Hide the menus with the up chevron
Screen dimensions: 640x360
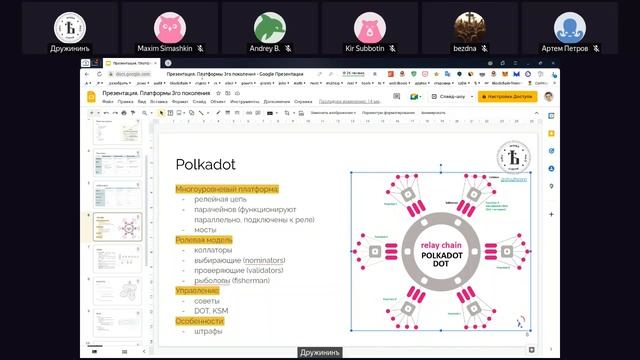tap(536, 113)
